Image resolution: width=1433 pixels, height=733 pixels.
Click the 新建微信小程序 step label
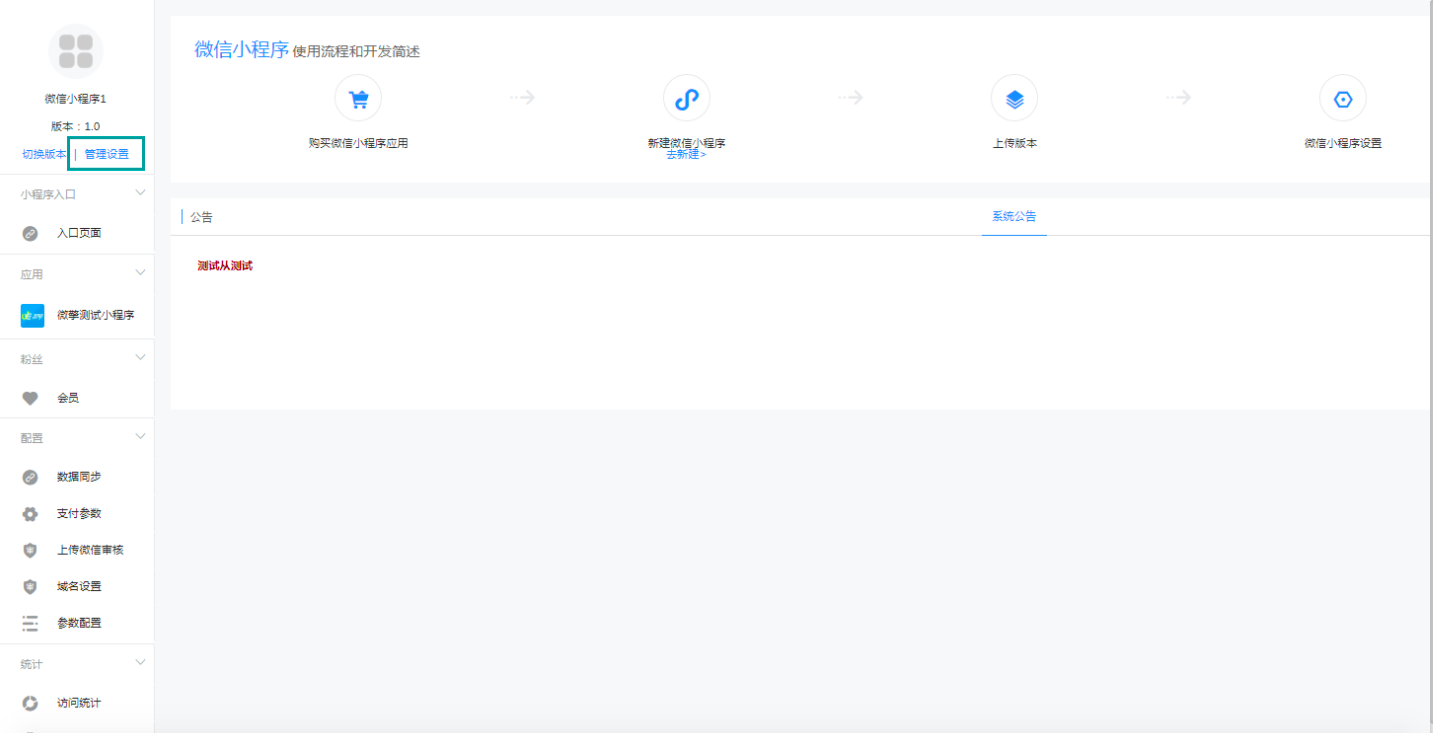686,143
